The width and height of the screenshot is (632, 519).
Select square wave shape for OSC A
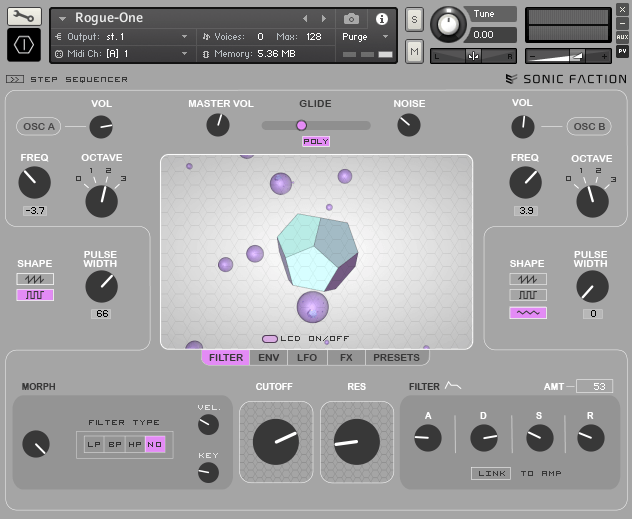35,295
